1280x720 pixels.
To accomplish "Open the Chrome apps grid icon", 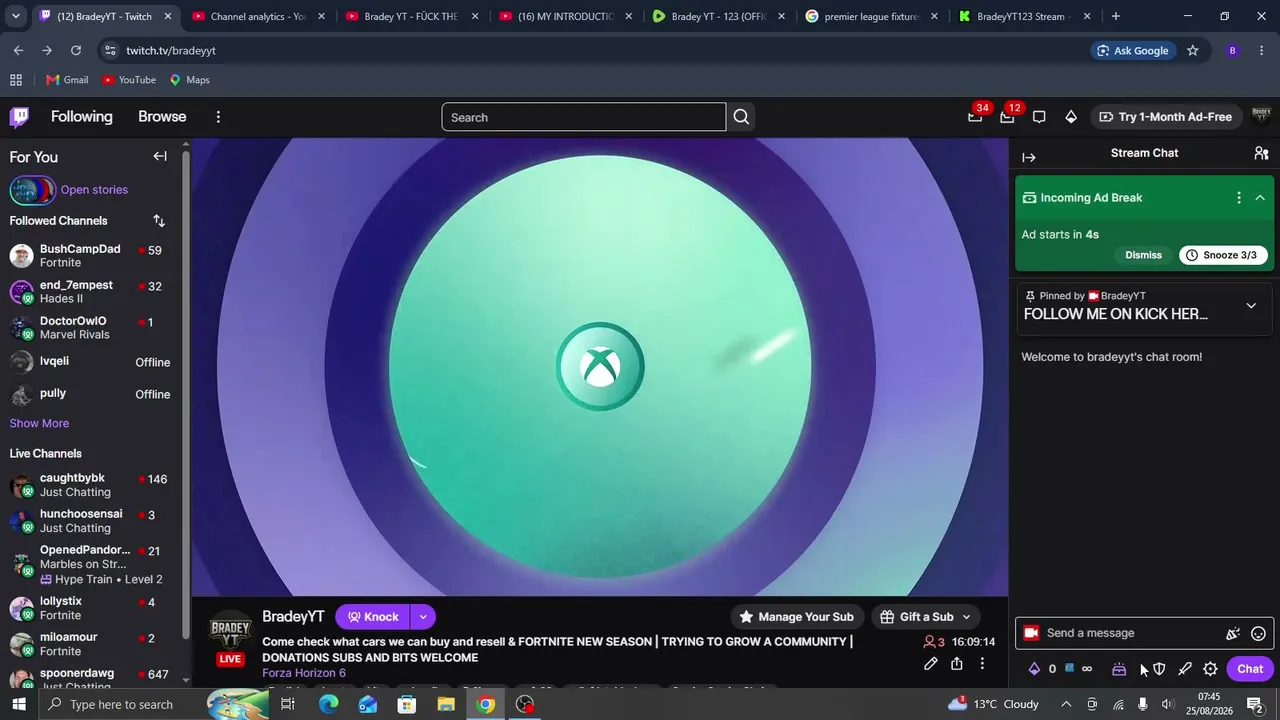I will (x=16, y=80).
